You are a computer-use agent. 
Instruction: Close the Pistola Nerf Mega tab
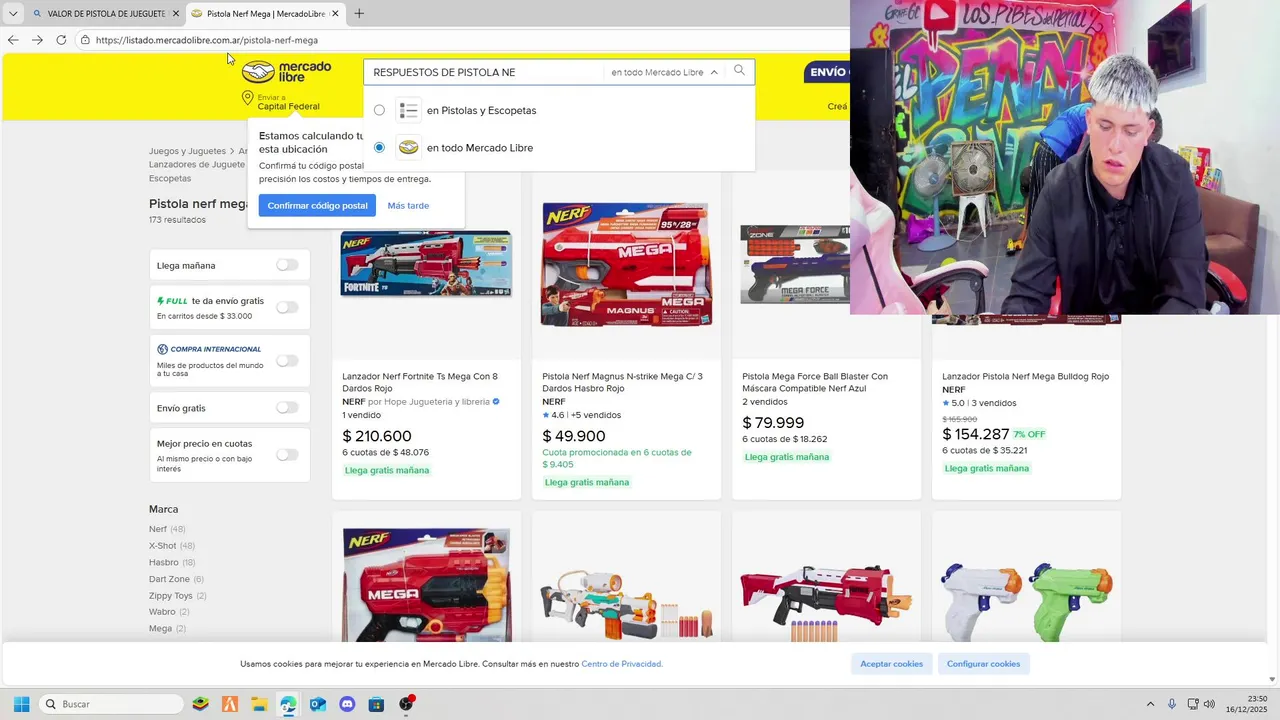pos(335,14)
